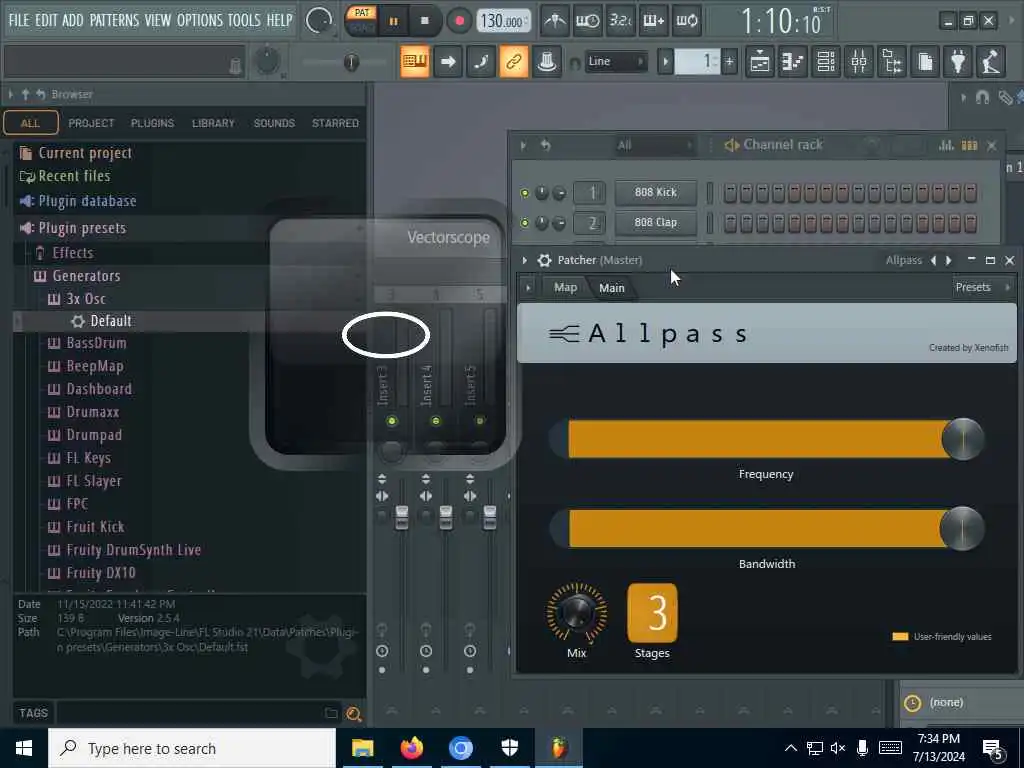Viewport: 1024px width, 768px height.
Task: Open the Patcher Presets dropdown
Action: [982, 287]
